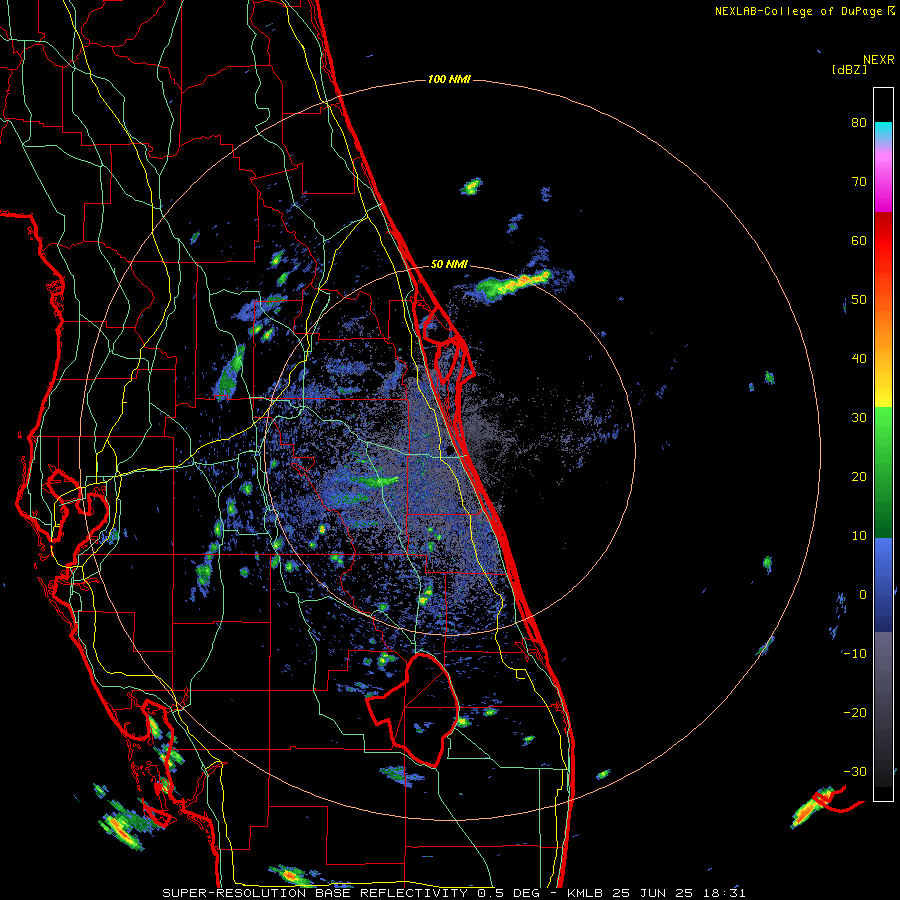Pick the cyan top segment of the color bar

(x=883, y=132)
